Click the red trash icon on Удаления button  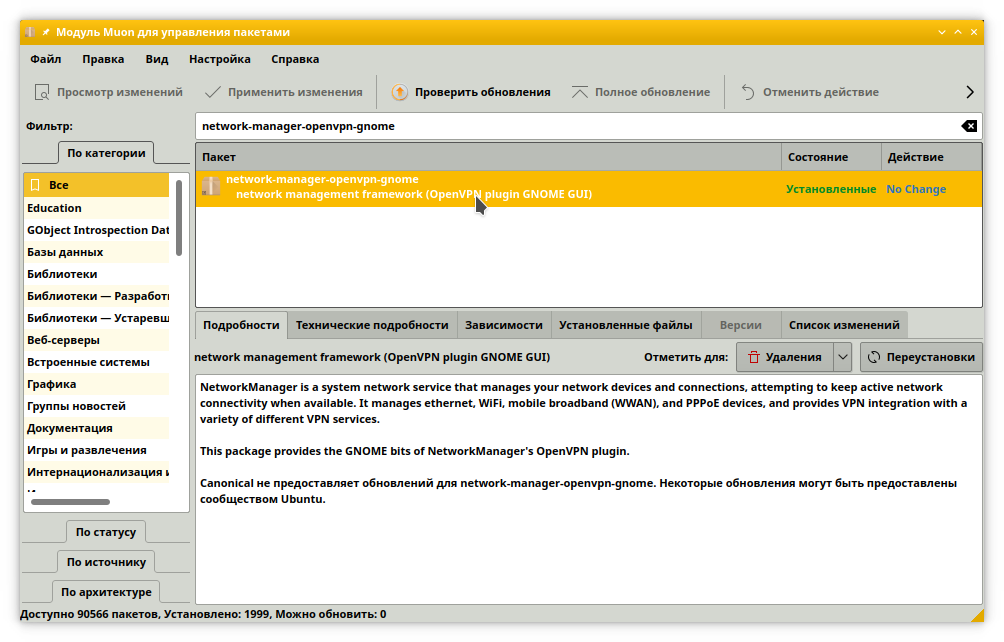754,357
